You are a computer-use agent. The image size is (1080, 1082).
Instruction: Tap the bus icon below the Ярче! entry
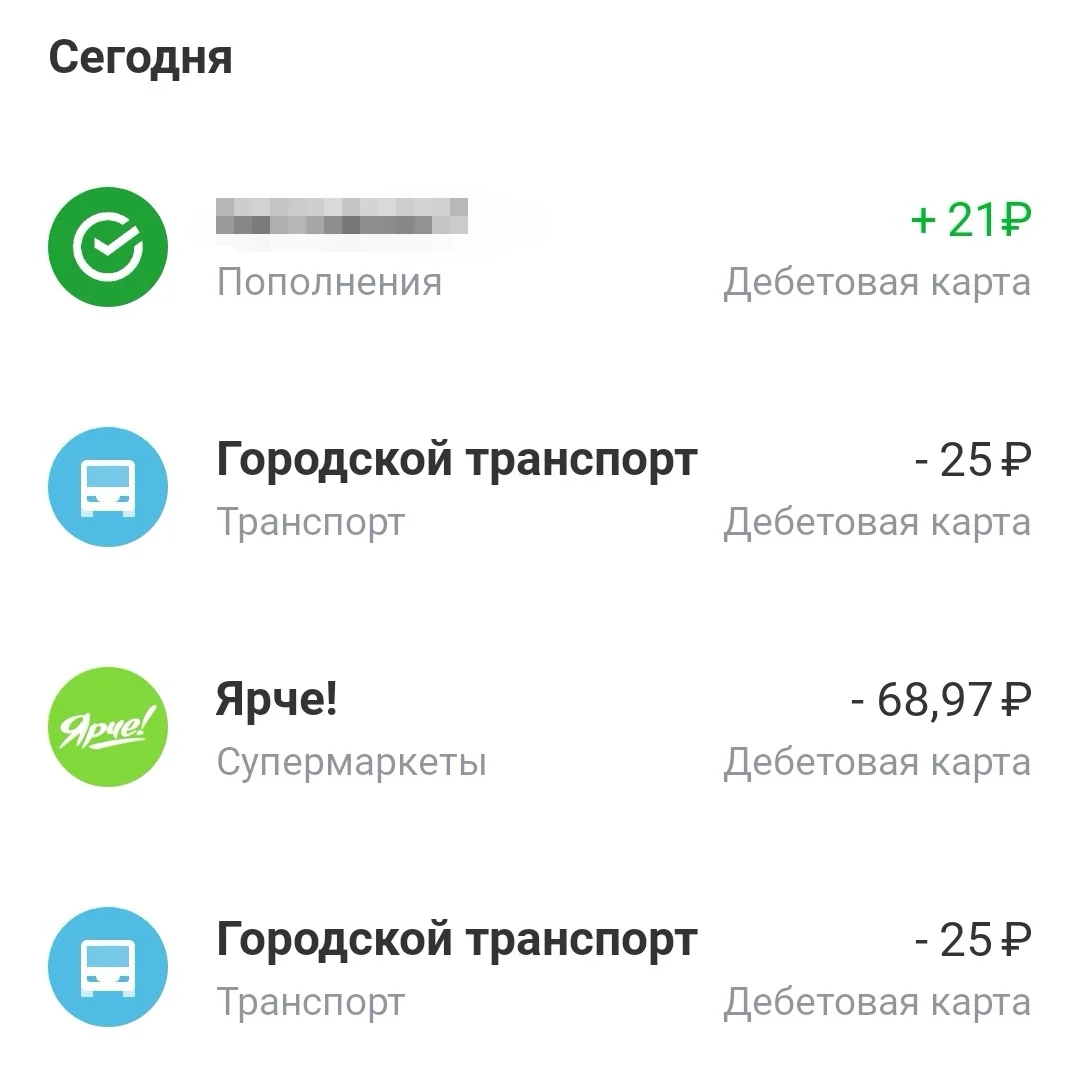tap(108, 966)
